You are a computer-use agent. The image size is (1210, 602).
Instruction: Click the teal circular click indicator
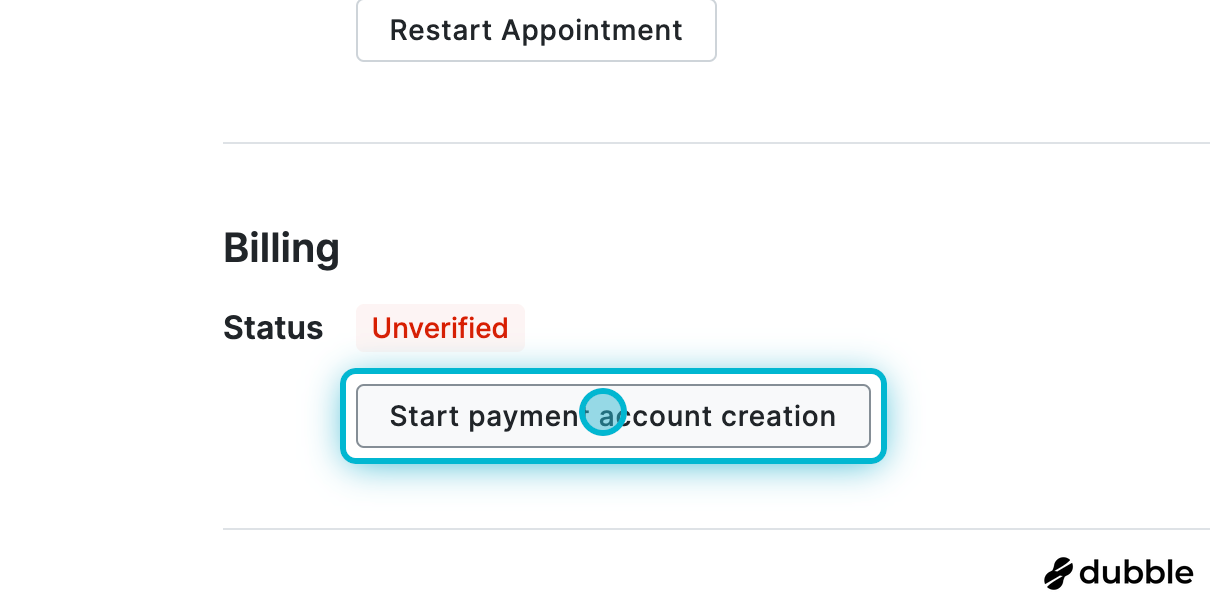603,412
